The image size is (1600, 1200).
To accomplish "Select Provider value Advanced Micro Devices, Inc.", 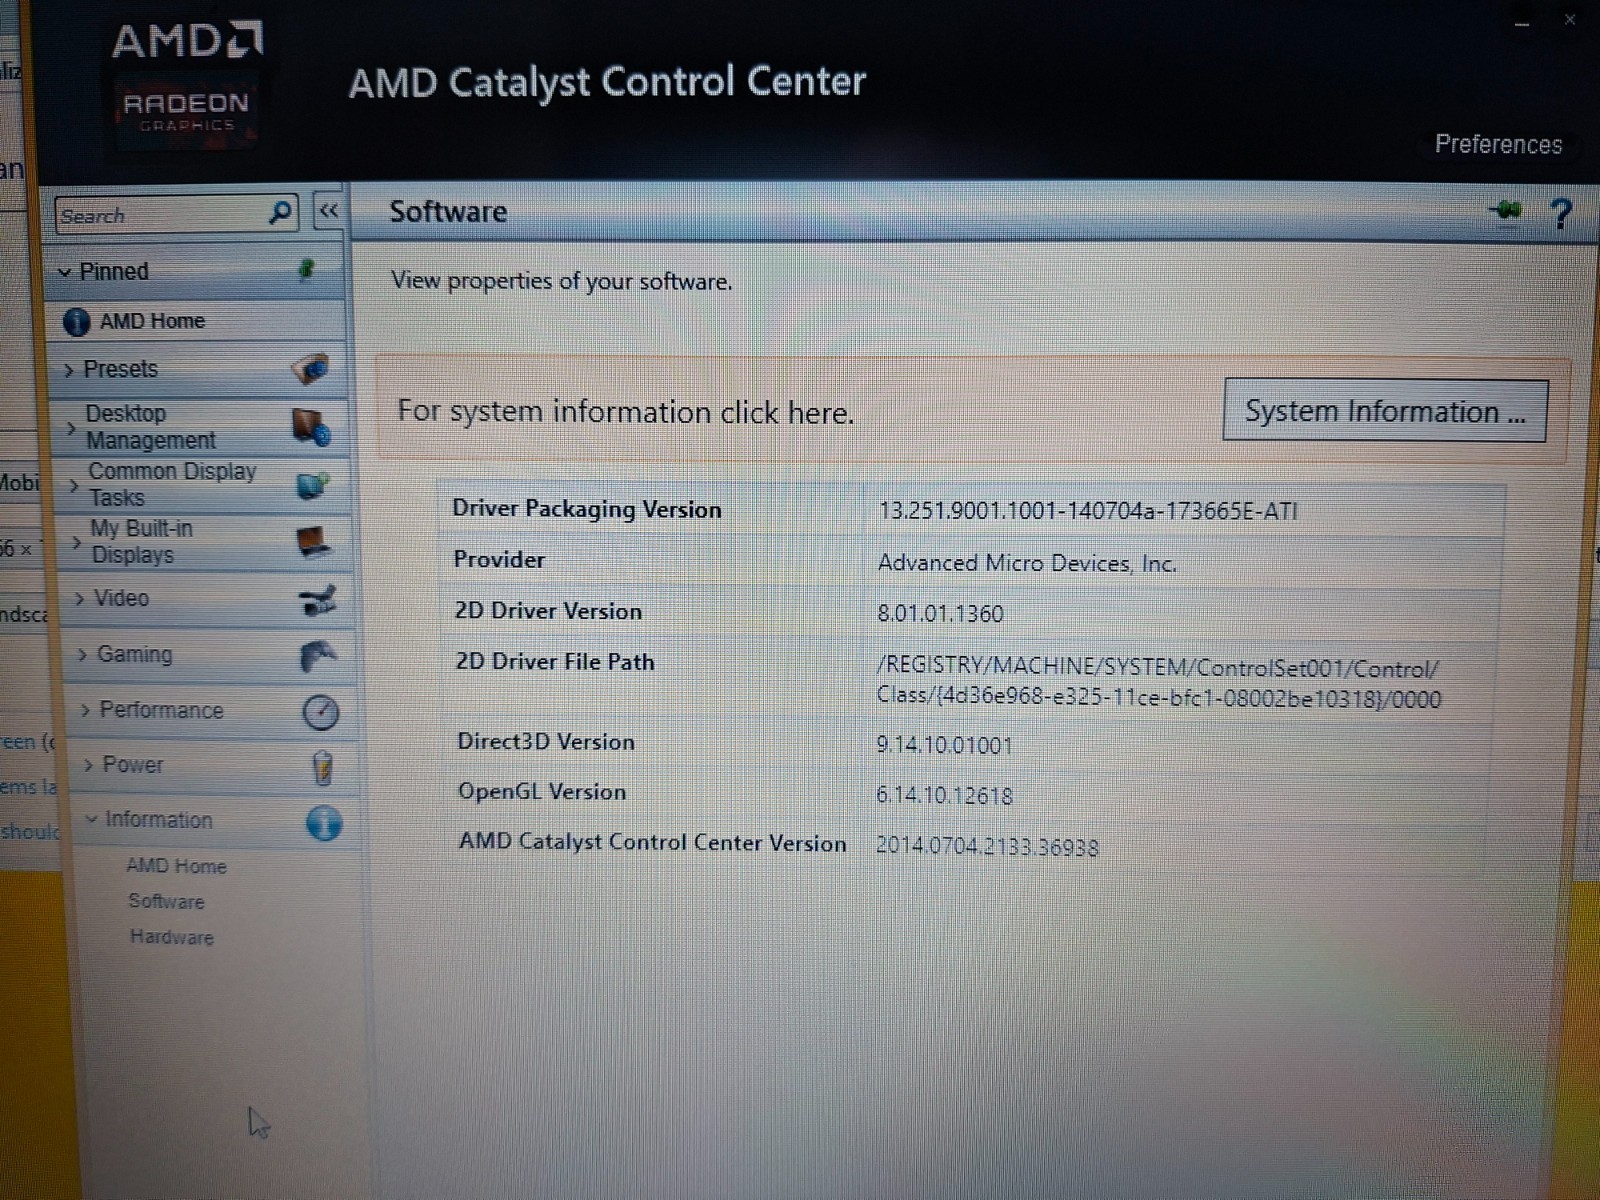I will [1027, 563].
